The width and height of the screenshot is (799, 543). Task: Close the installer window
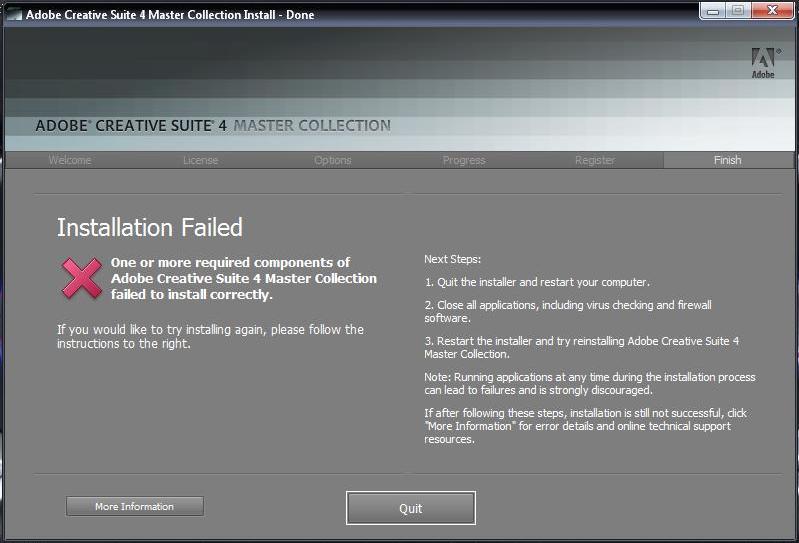click(x=772, y=10)
